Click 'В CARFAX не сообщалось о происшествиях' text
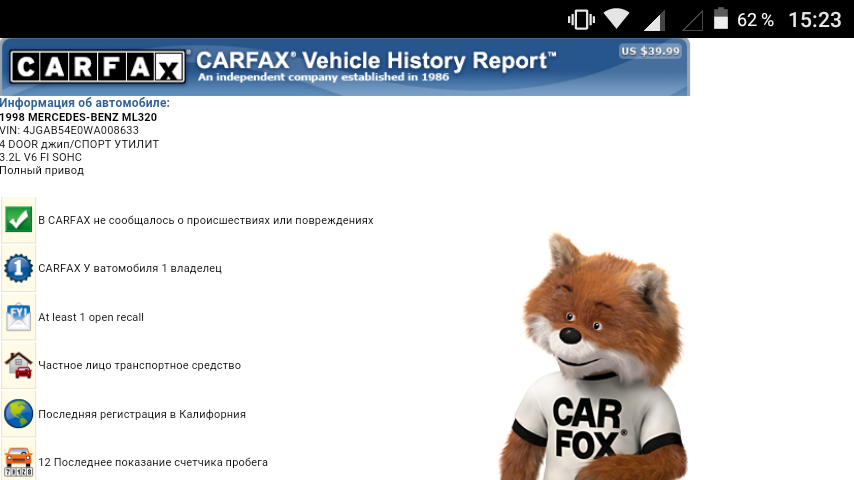 (205, 220)
